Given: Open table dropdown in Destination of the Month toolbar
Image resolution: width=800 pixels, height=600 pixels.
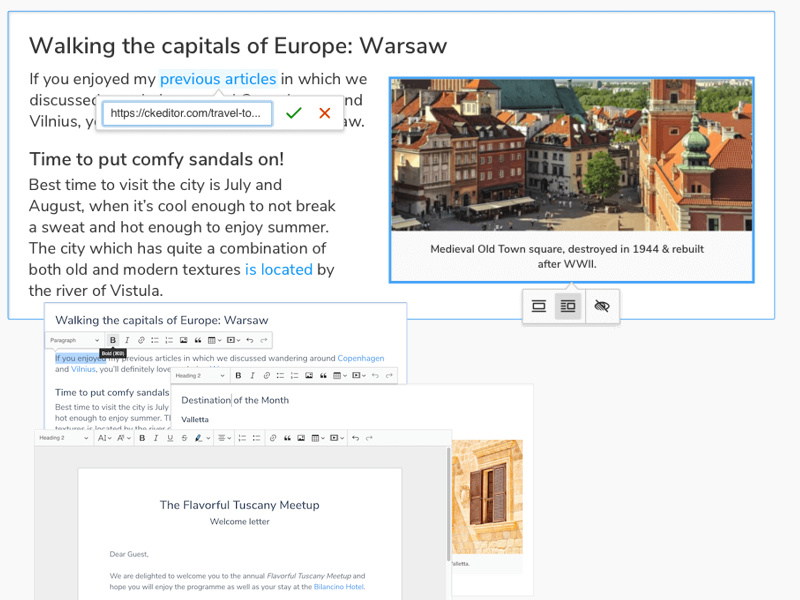Looking at the screenshot, I should [340, 376].
